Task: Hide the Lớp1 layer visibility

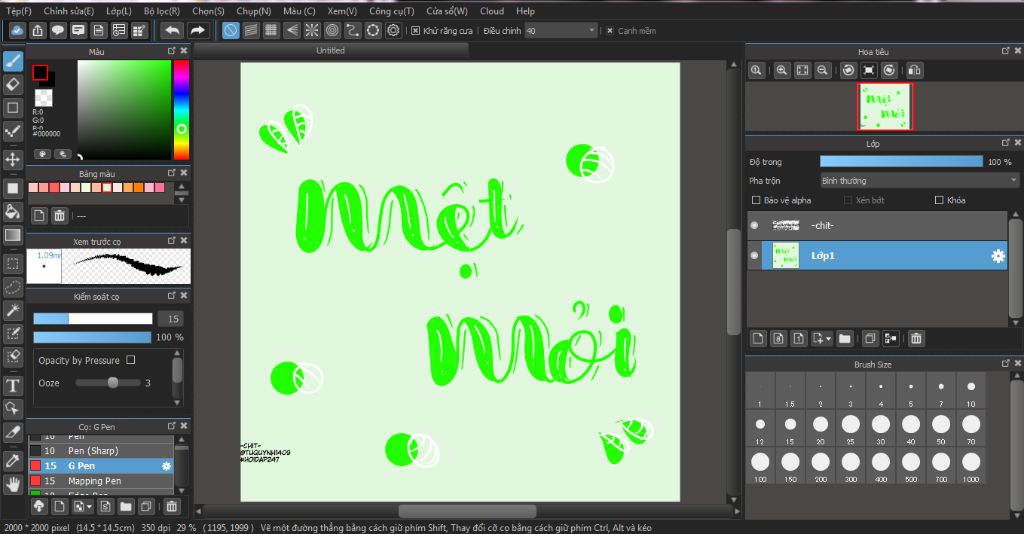Action: click(754, 256)
